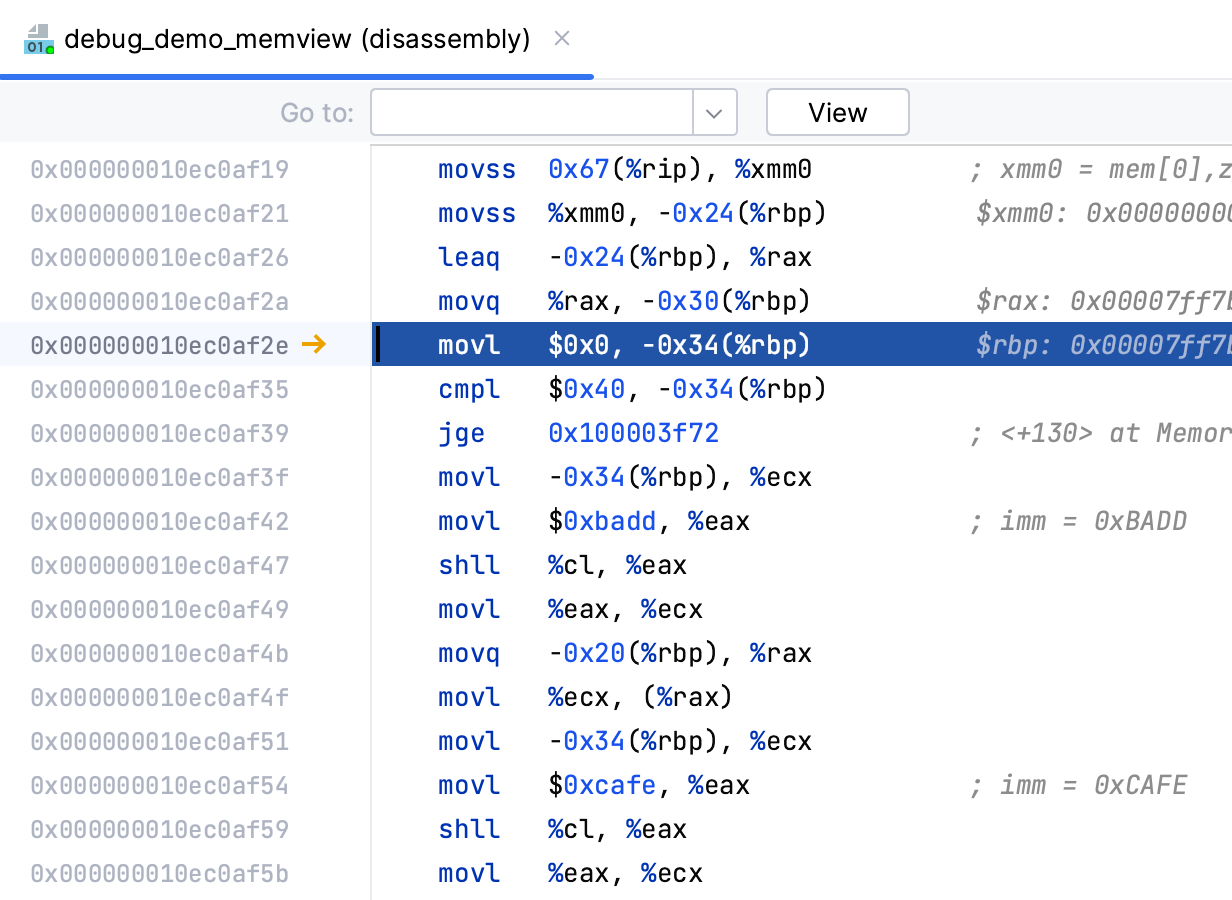Click the orange execution point arrow
Screen dimensions: 1232x900
(x=314, y=345)
